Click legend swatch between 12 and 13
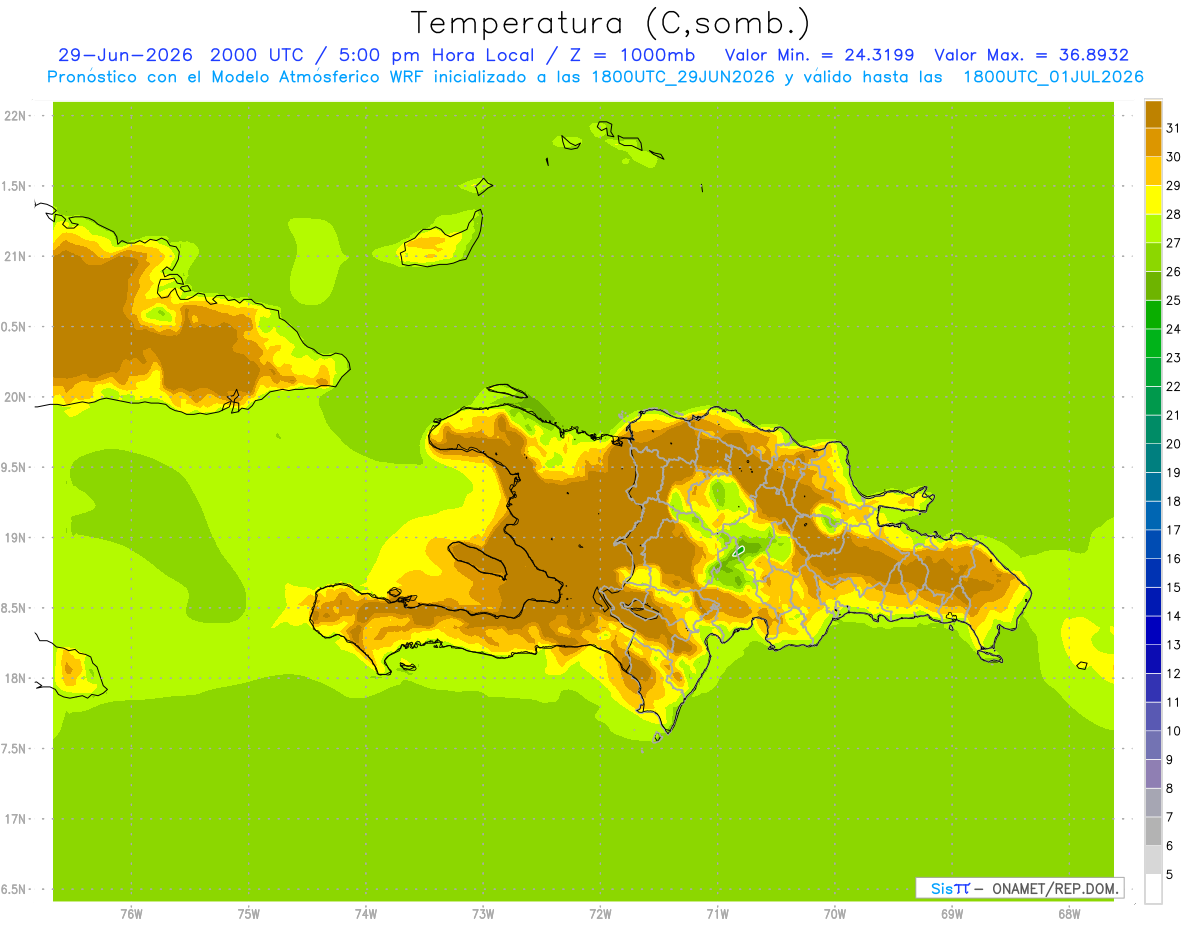This screenshot has width=1200, height=927. [1153, 659]
